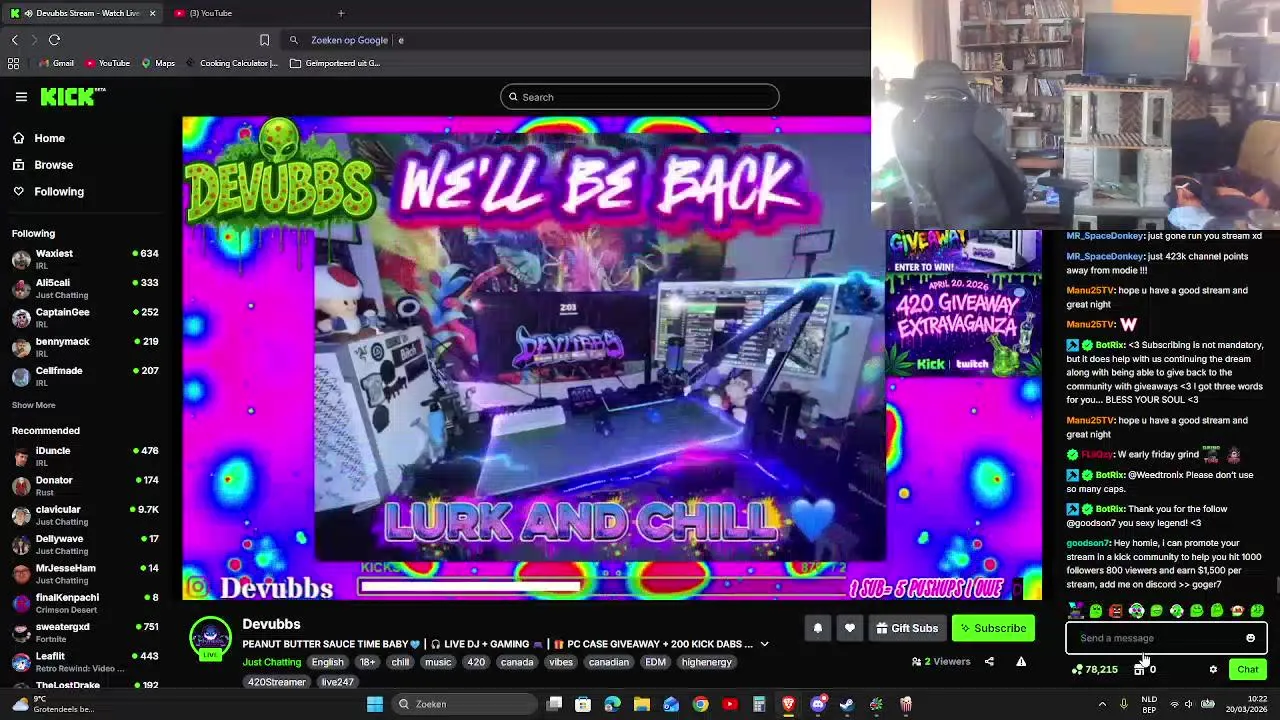Click the 2 Viewers count

point(941,661)
